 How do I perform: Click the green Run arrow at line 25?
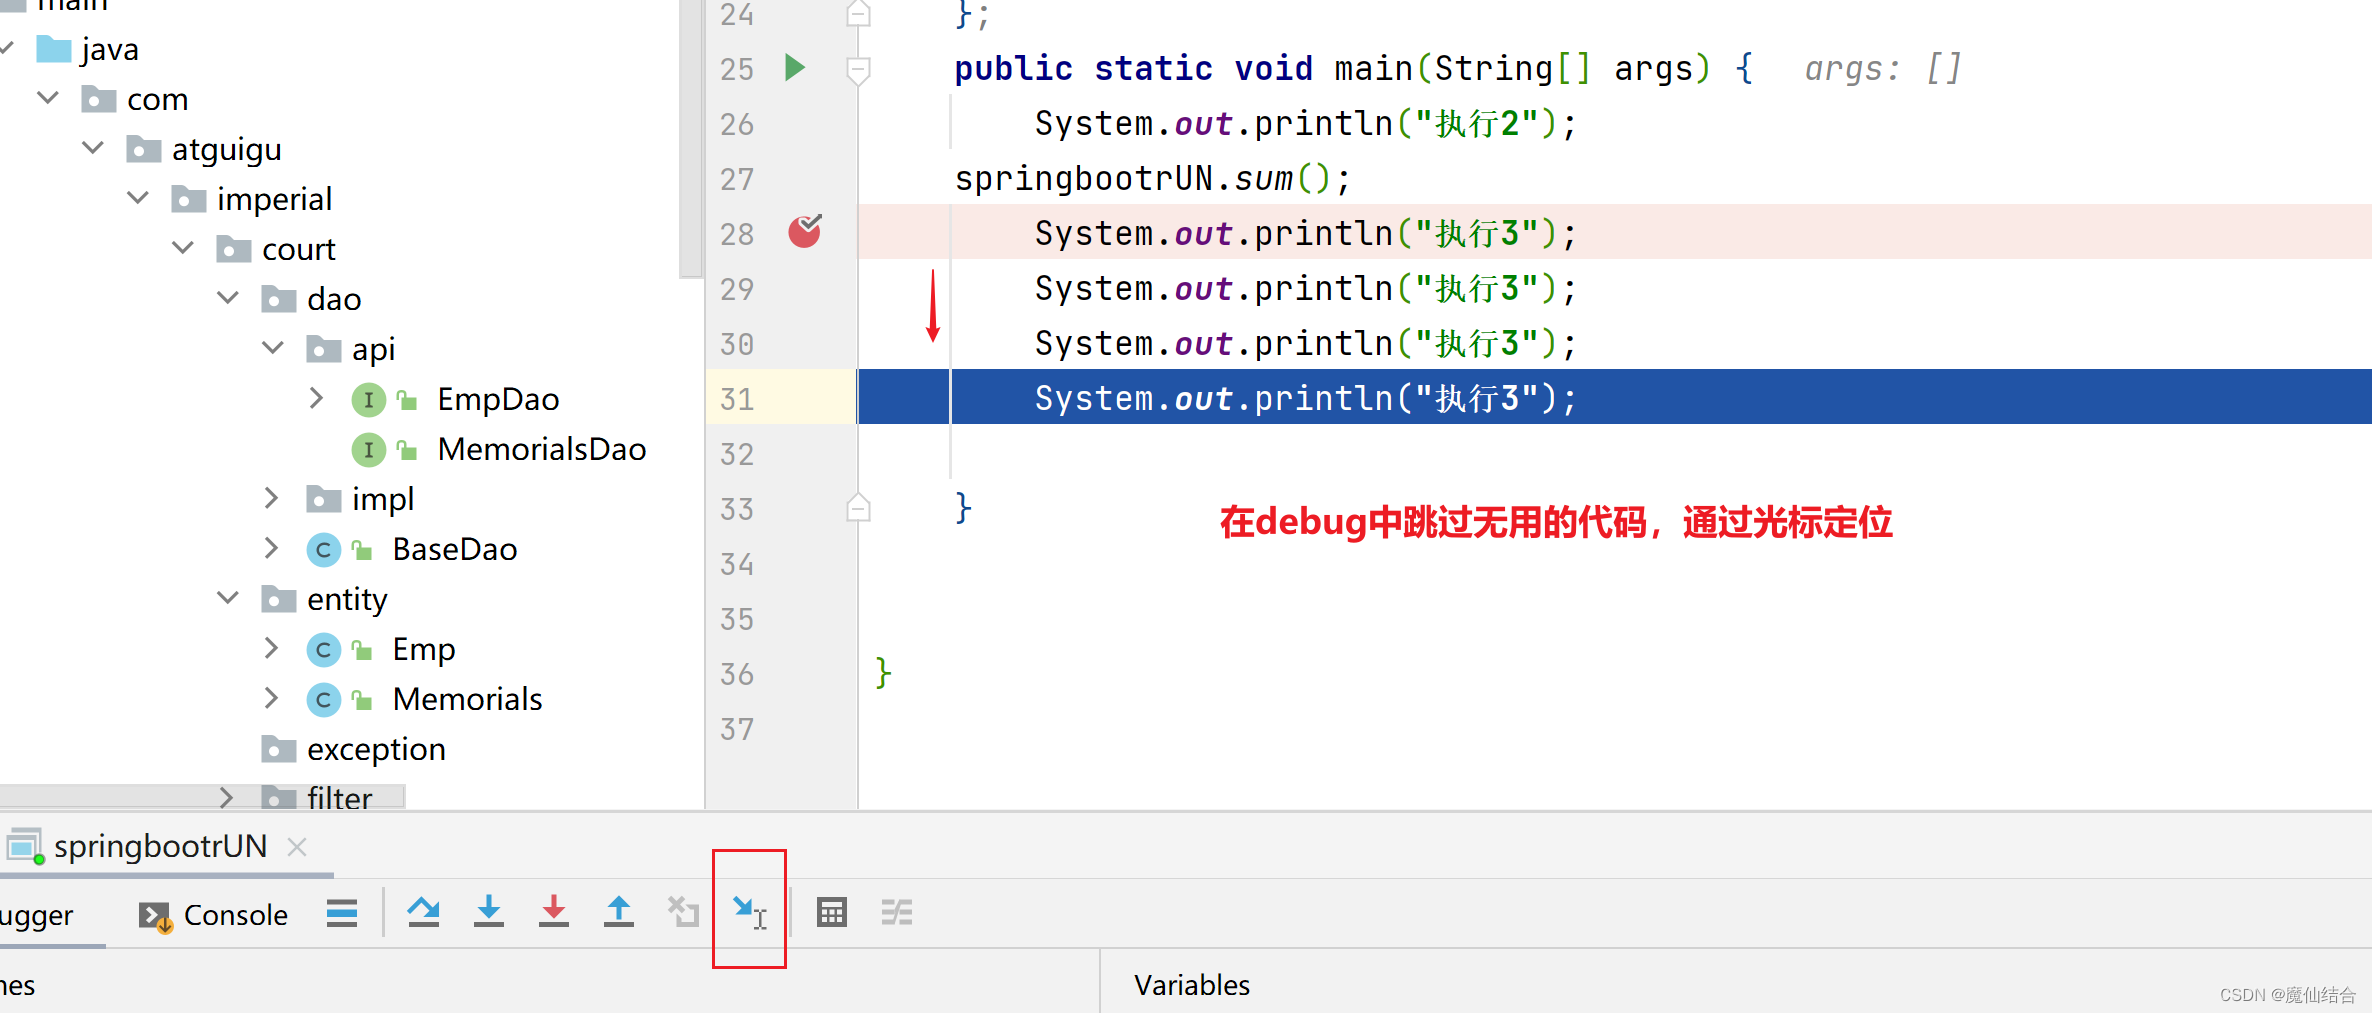(795, 68)
